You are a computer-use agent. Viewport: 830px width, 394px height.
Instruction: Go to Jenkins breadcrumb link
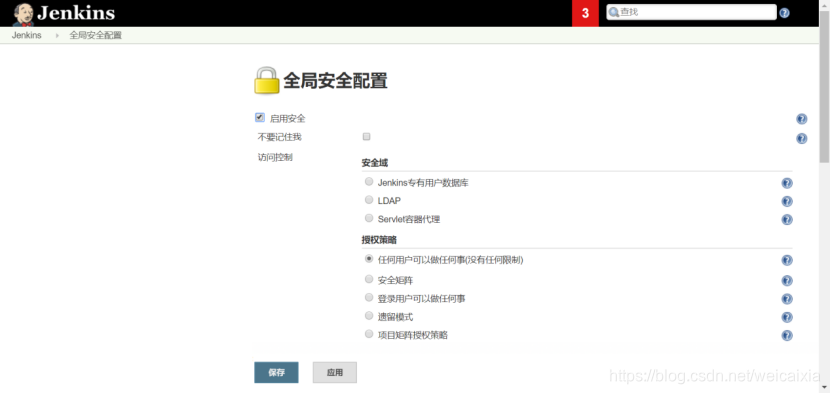pos(26,35)
